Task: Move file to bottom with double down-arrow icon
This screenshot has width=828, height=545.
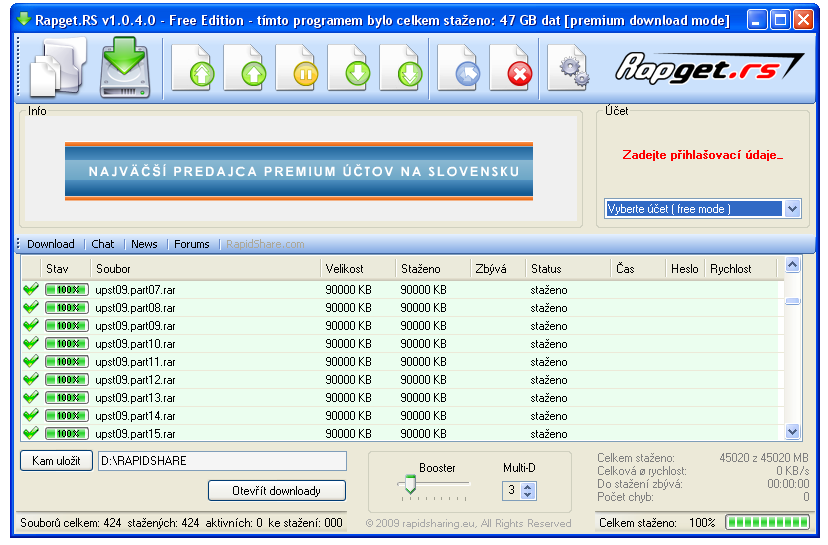Action: pyautogui.click(x=401, y=68)
